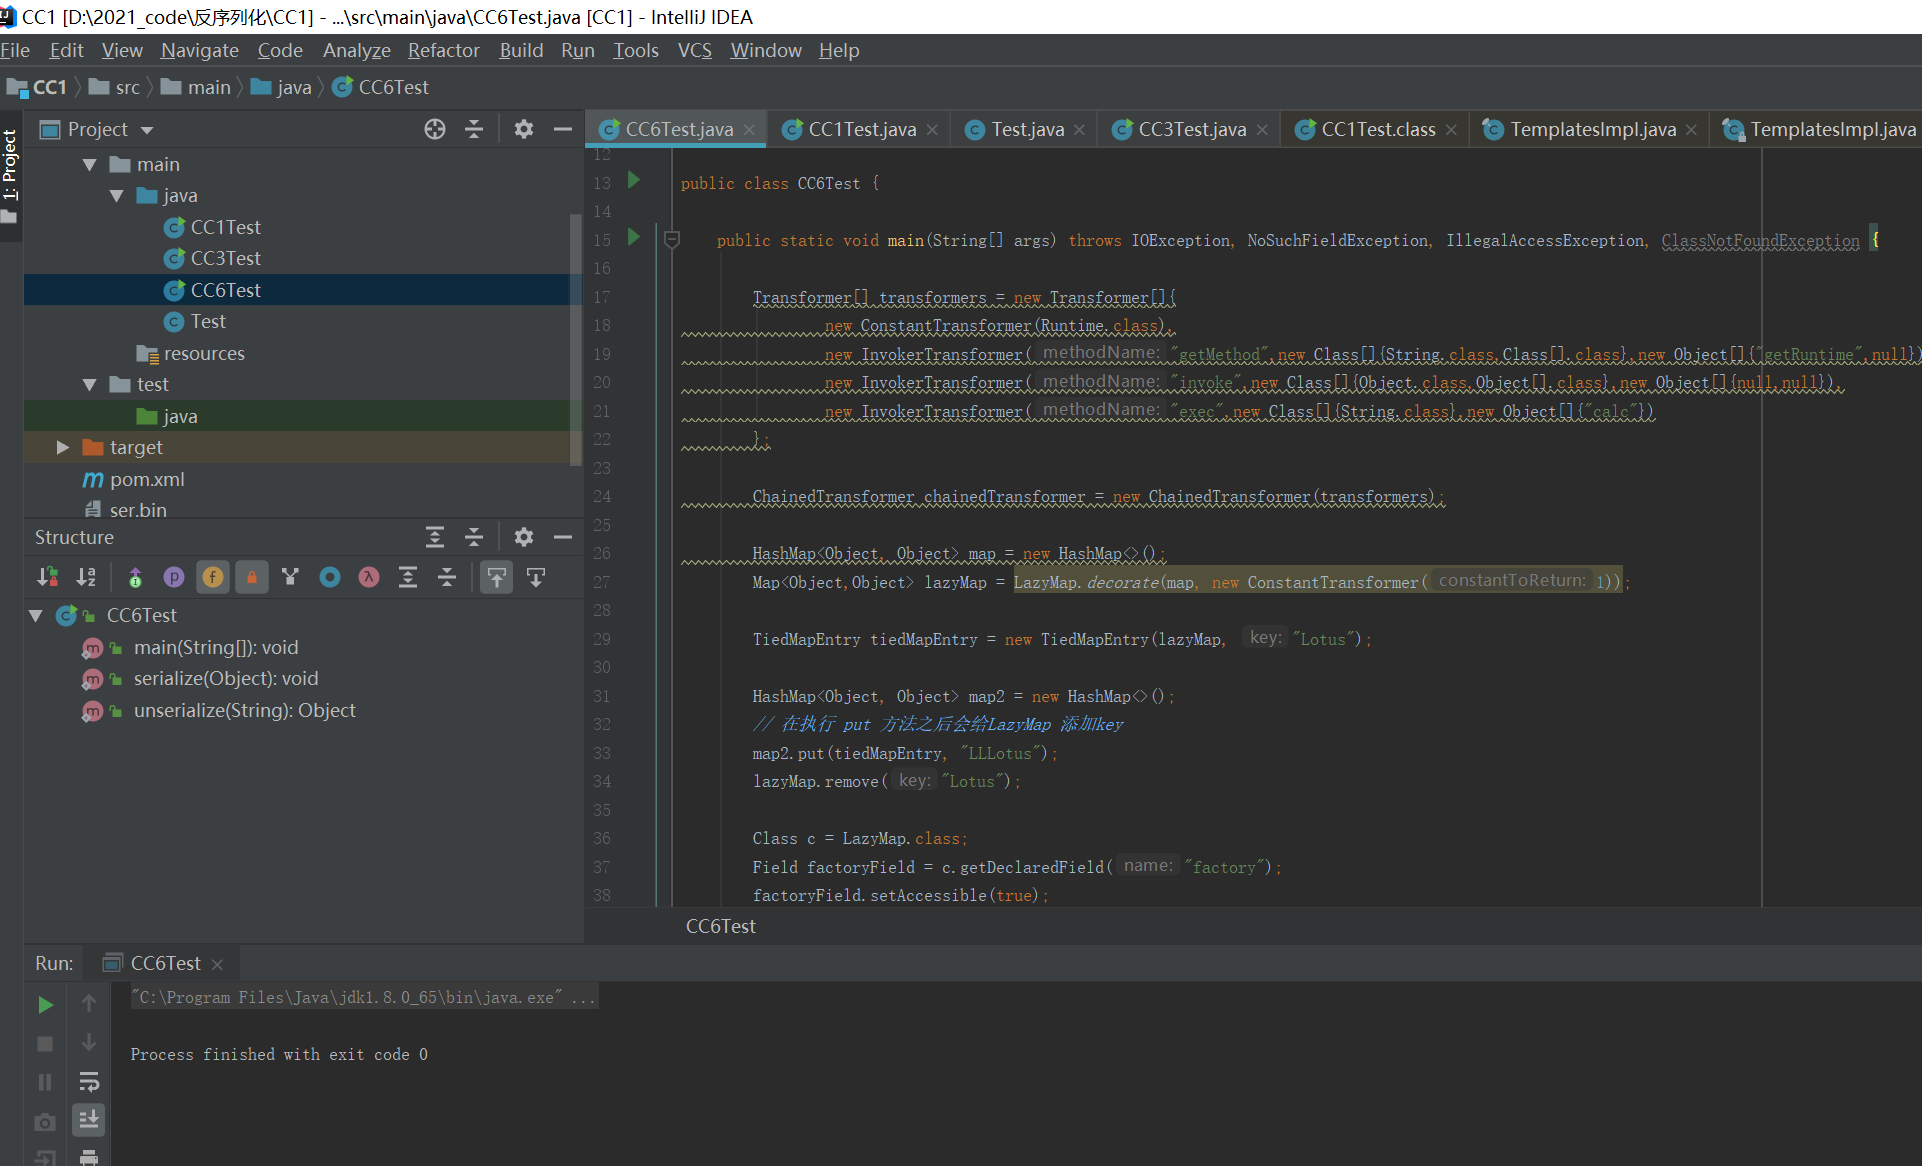Image resolution: width=1922 pixels, height=1166 pixels.
Task: Toggle soft-wrap icon in Run console
Action: tap(89, 1082)
